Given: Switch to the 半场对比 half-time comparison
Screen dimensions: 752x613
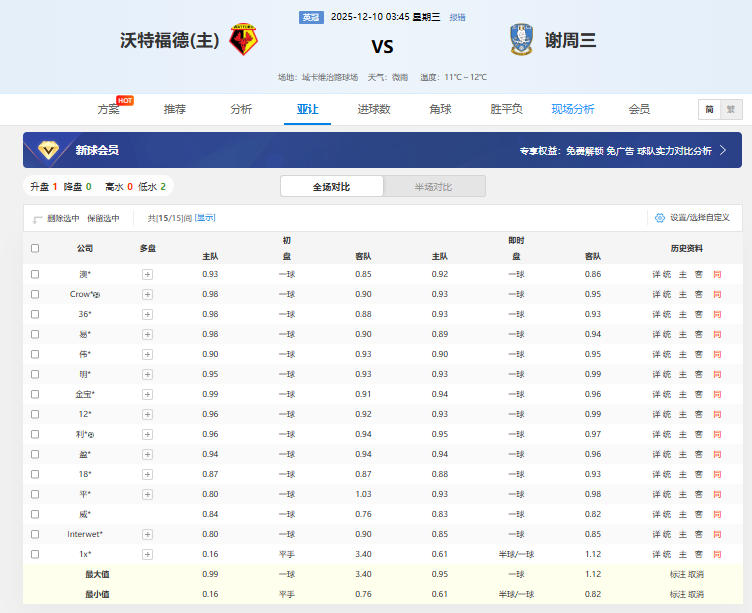Looking at the screenshot, I should [433, 186].
